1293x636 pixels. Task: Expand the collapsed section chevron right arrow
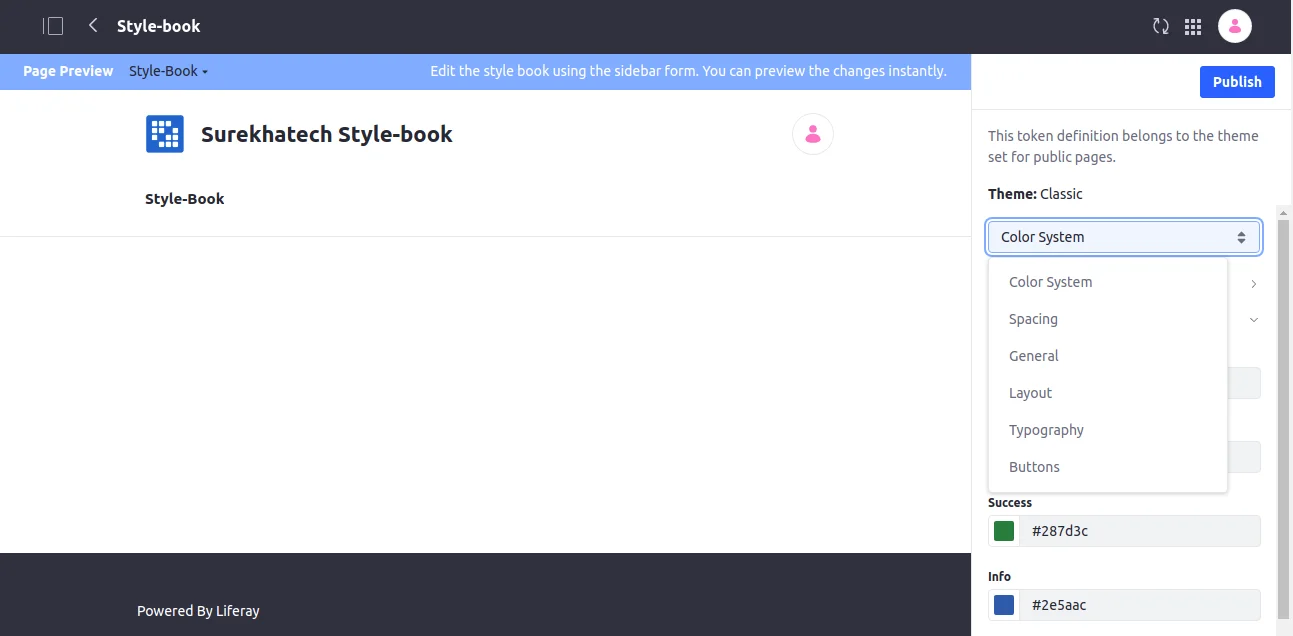pyautogui.click(x=1254, y=284)
